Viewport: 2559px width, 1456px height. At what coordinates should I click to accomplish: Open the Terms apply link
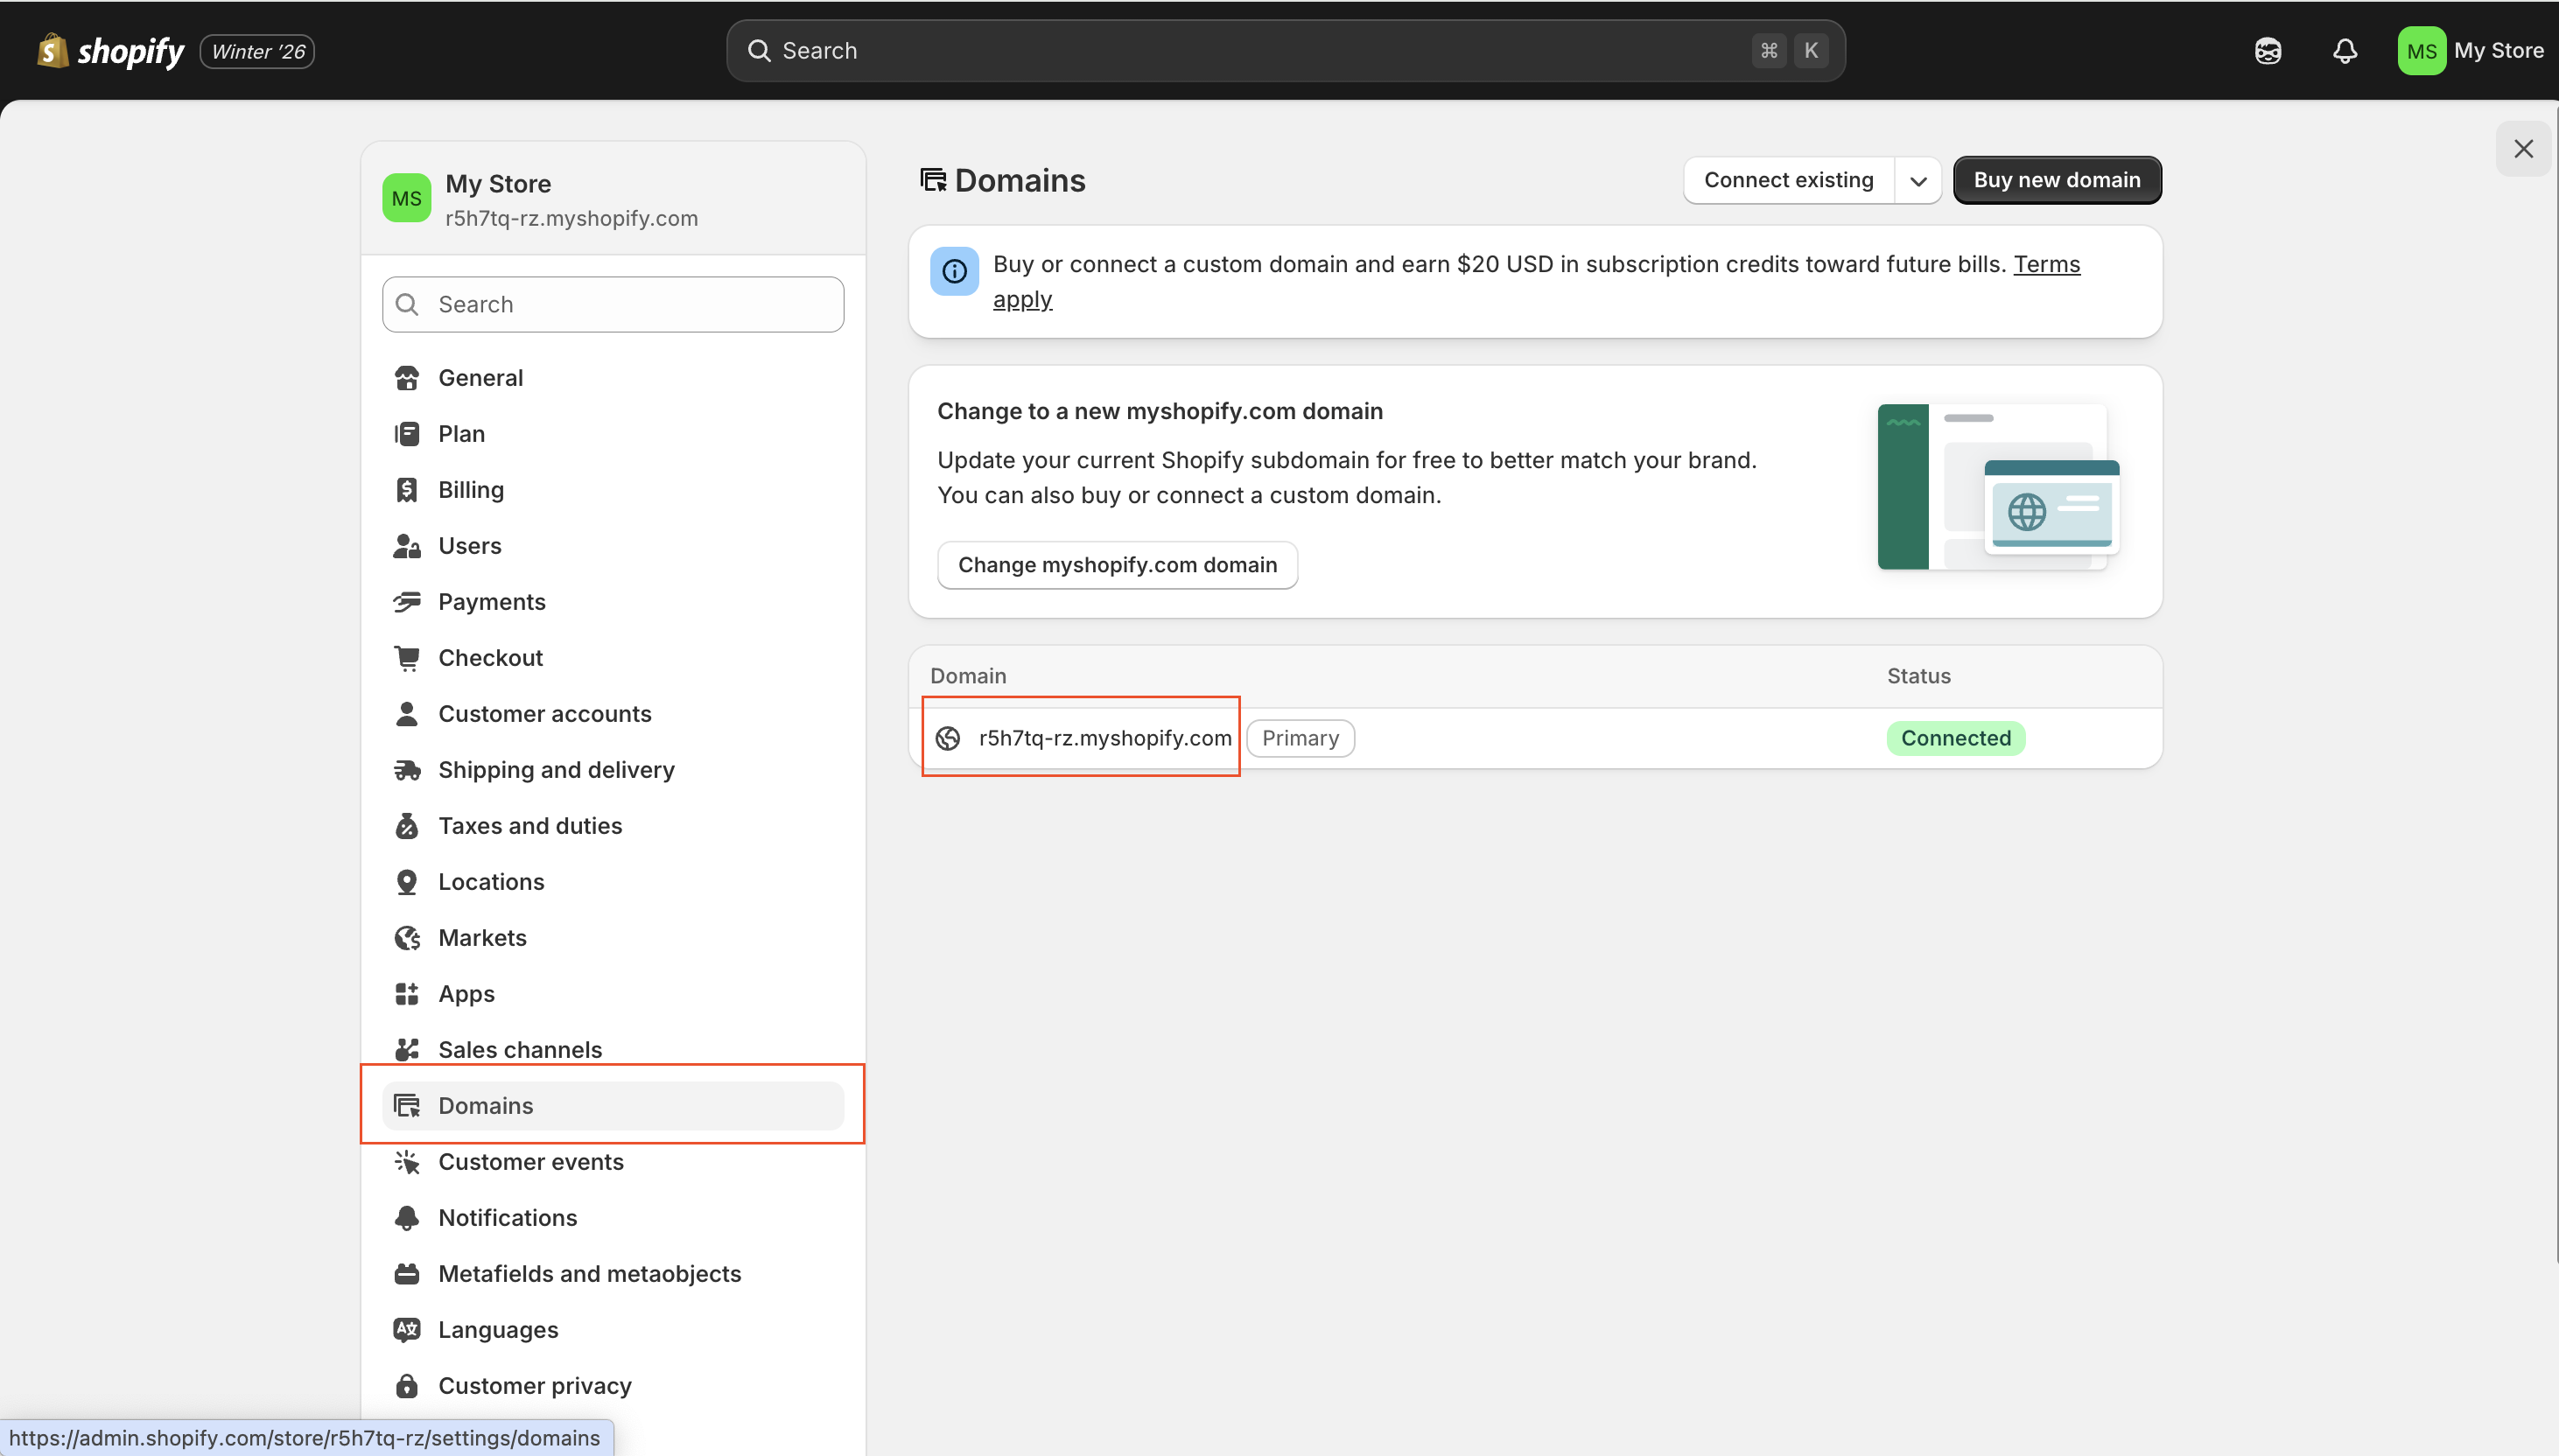click(2045, 265)
